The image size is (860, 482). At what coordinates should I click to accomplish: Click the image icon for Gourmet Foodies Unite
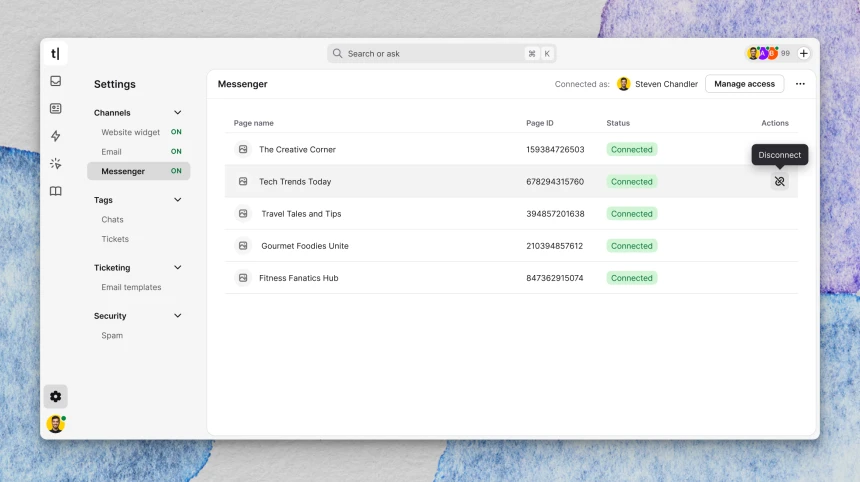click(x=243, y=246)
